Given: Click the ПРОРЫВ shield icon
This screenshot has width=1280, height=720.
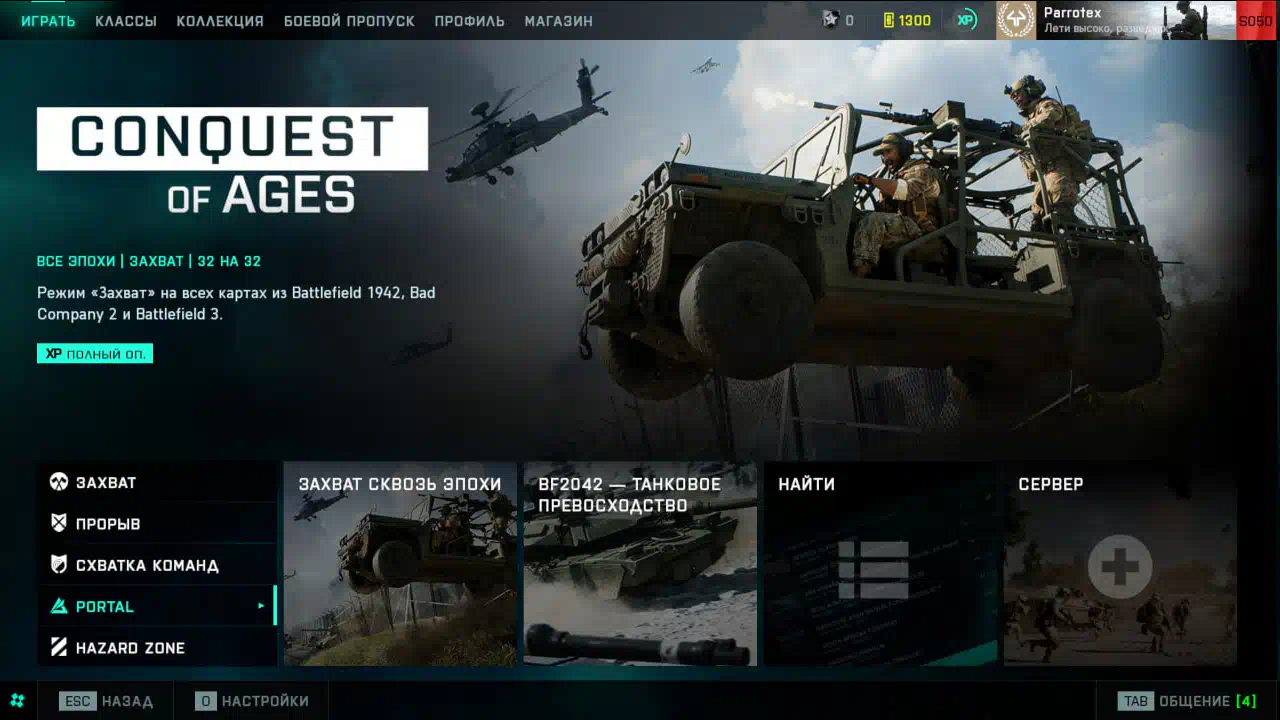Looking at the screenshot, I should (59, 523).
